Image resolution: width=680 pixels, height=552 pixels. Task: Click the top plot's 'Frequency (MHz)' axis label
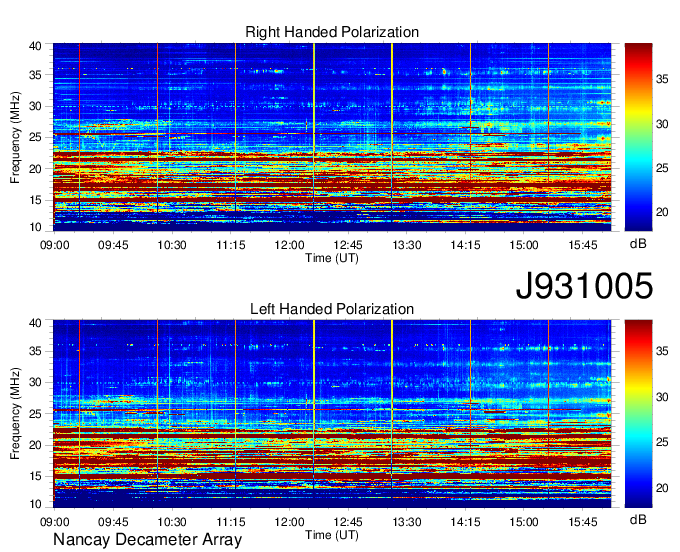(x=15, y=137)
